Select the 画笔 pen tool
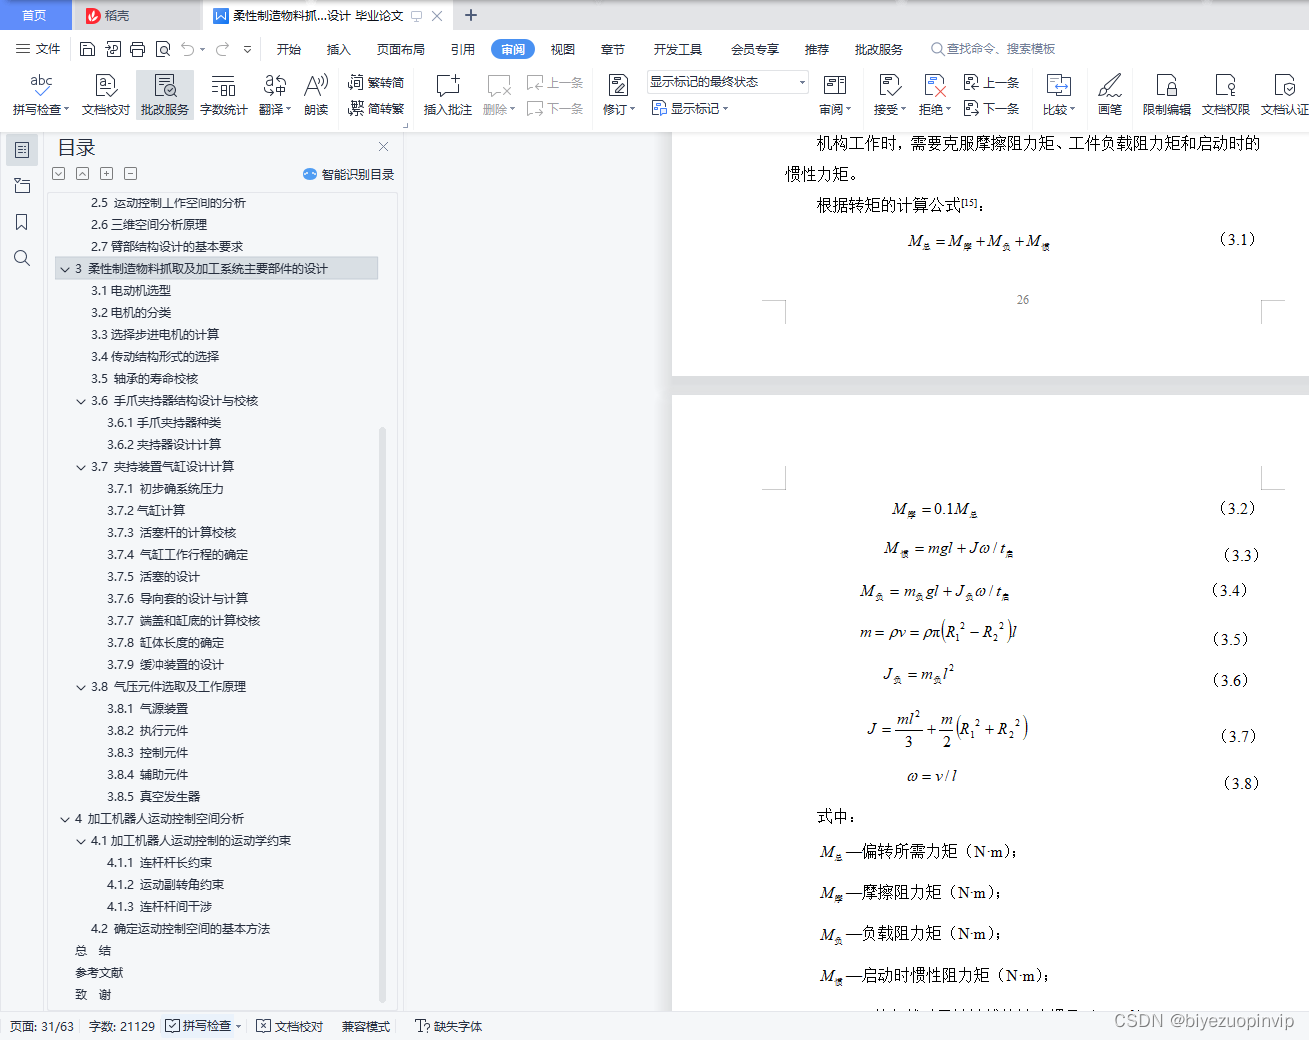Image resolution: width=1309 pixels, height=1040 pixels. 1110,95
